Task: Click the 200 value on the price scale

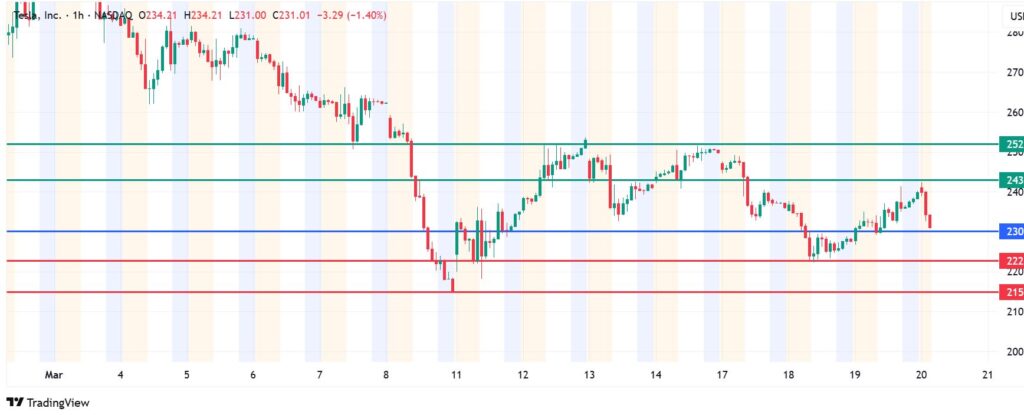Action: (x=1012, y=352)
